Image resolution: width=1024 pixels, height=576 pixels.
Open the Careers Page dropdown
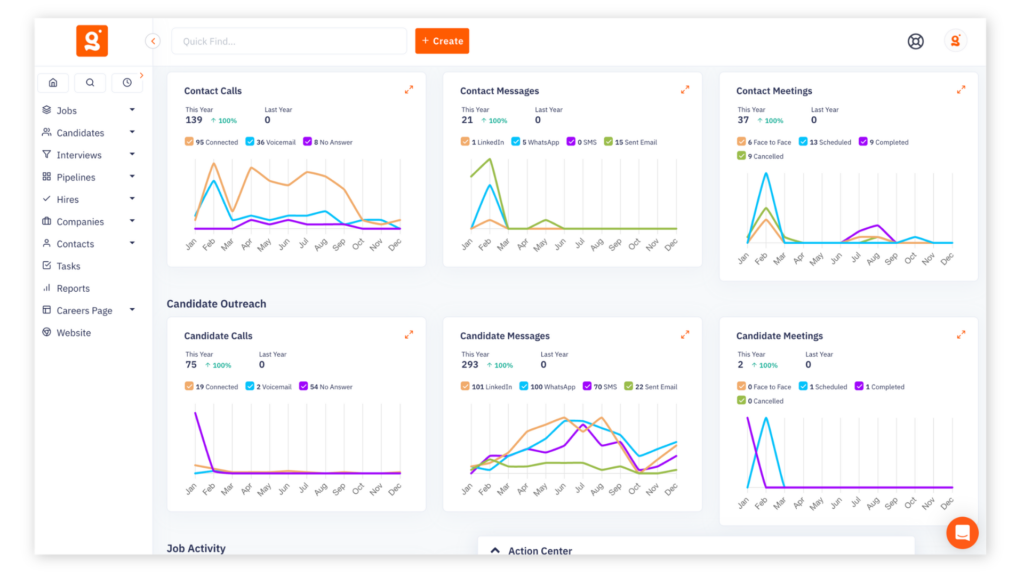(131, 310)
